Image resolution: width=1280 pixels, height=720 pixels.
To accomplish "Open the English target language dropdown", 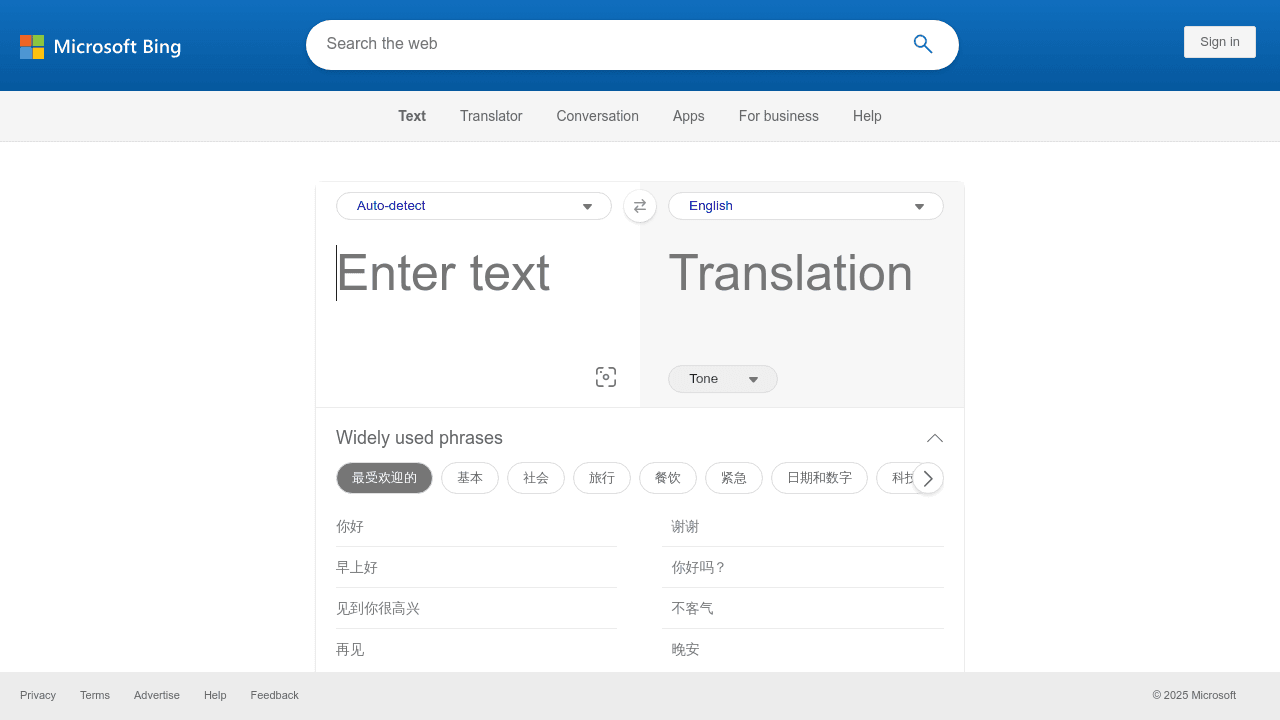I will 805,206.
